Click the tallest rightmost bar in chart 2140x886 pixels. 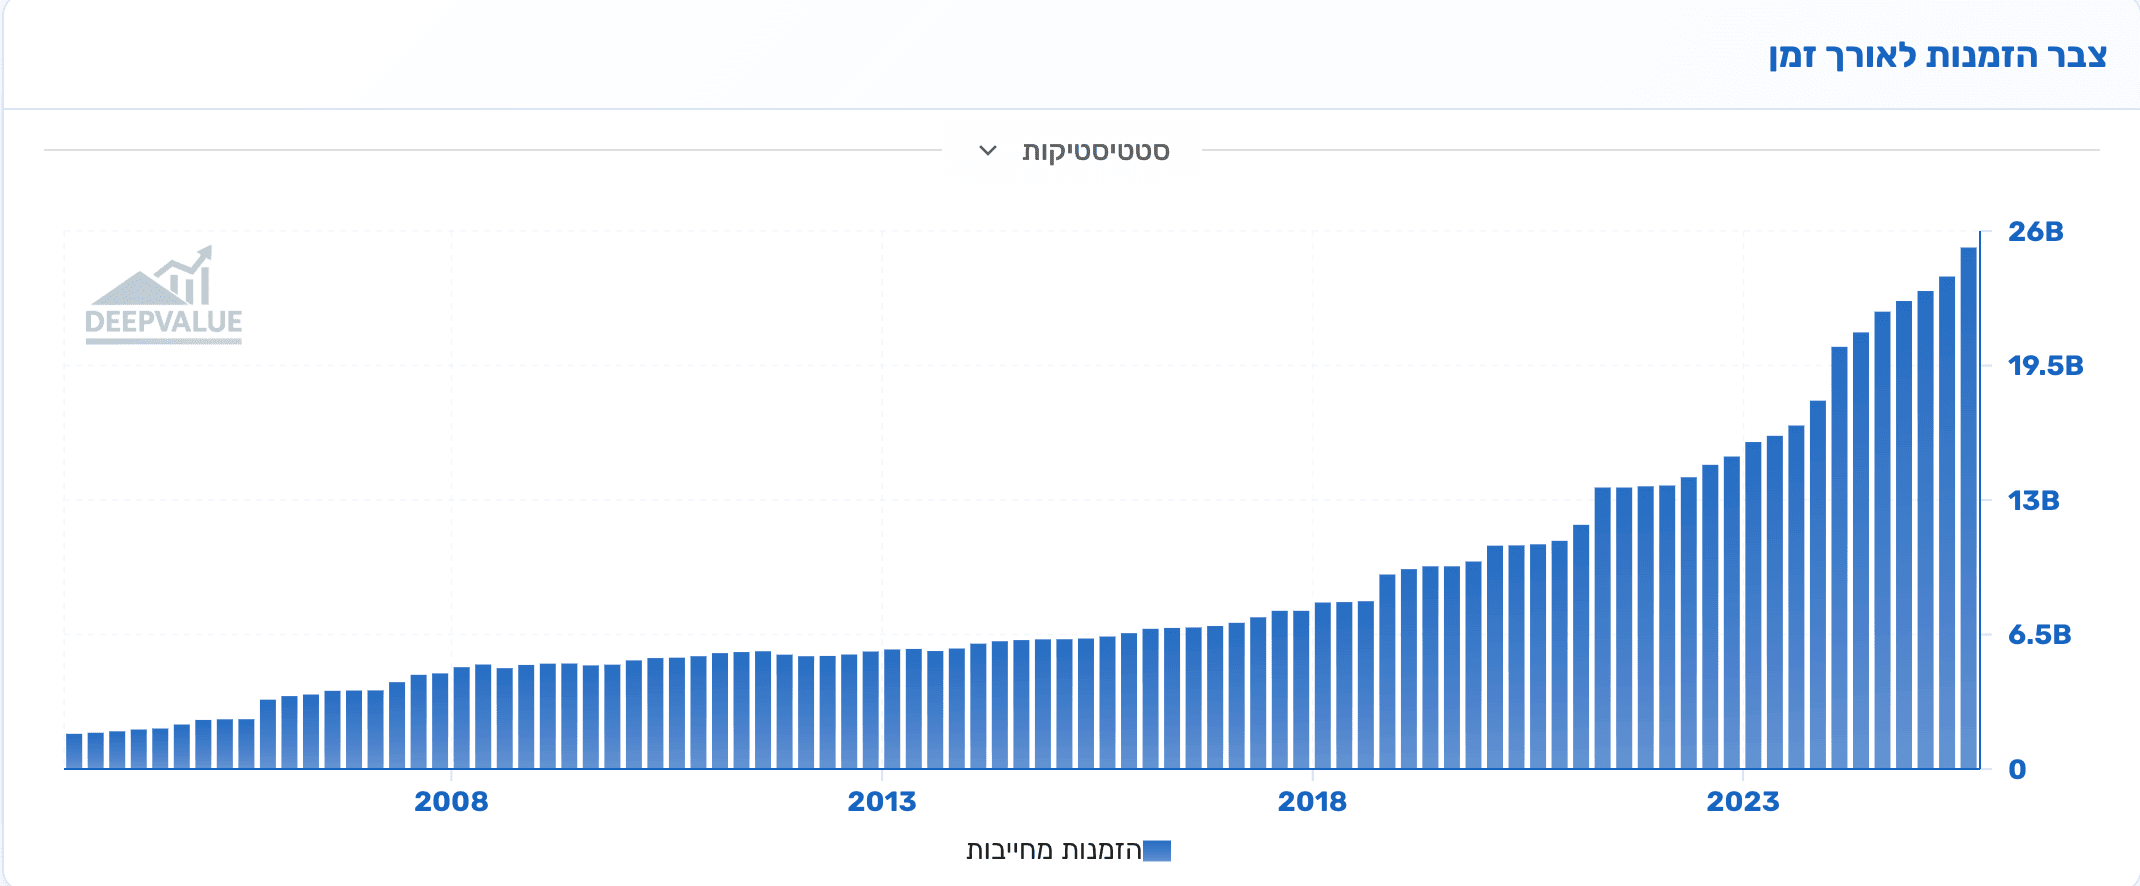tap(1968, 510)
